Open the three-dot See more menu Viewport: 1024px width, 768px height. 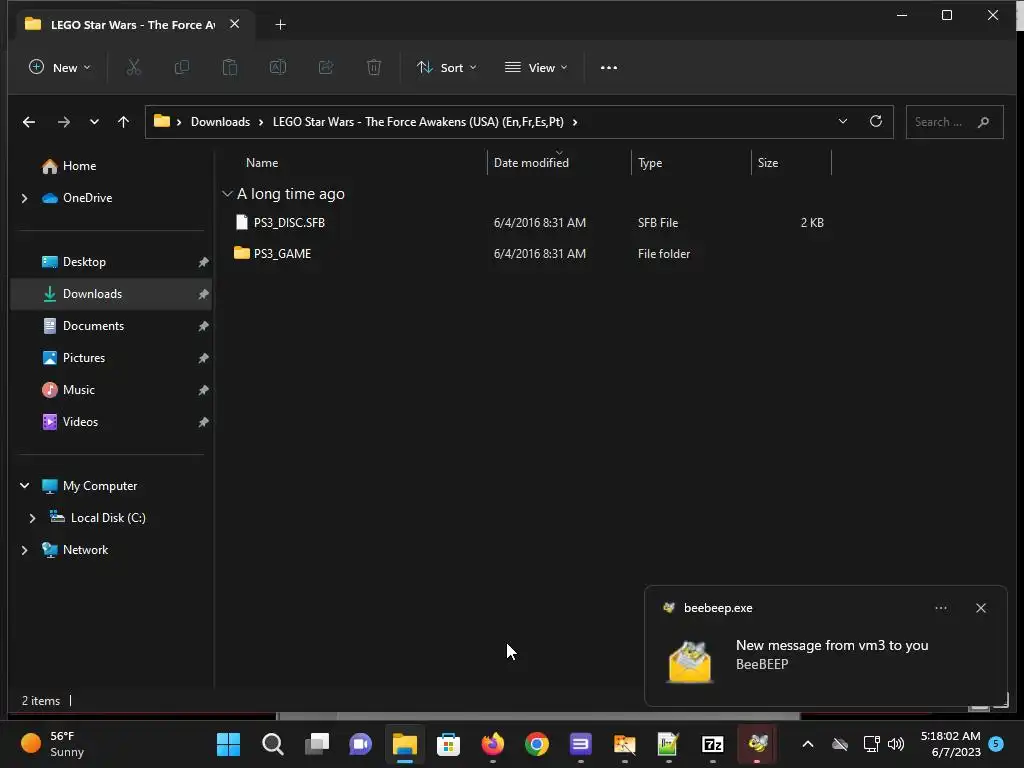609,67
